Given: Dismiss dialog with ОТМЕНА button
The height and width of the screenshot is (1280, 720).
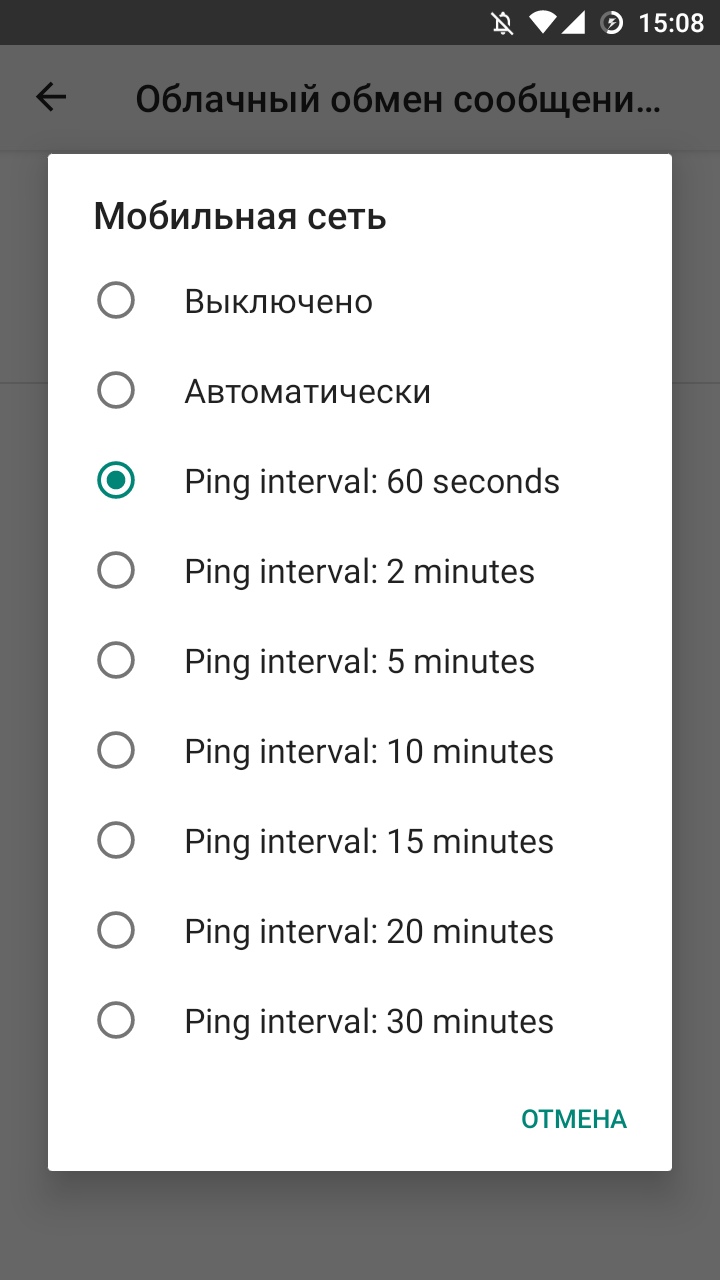Looking at the screenshot, I should point(573,1118).
